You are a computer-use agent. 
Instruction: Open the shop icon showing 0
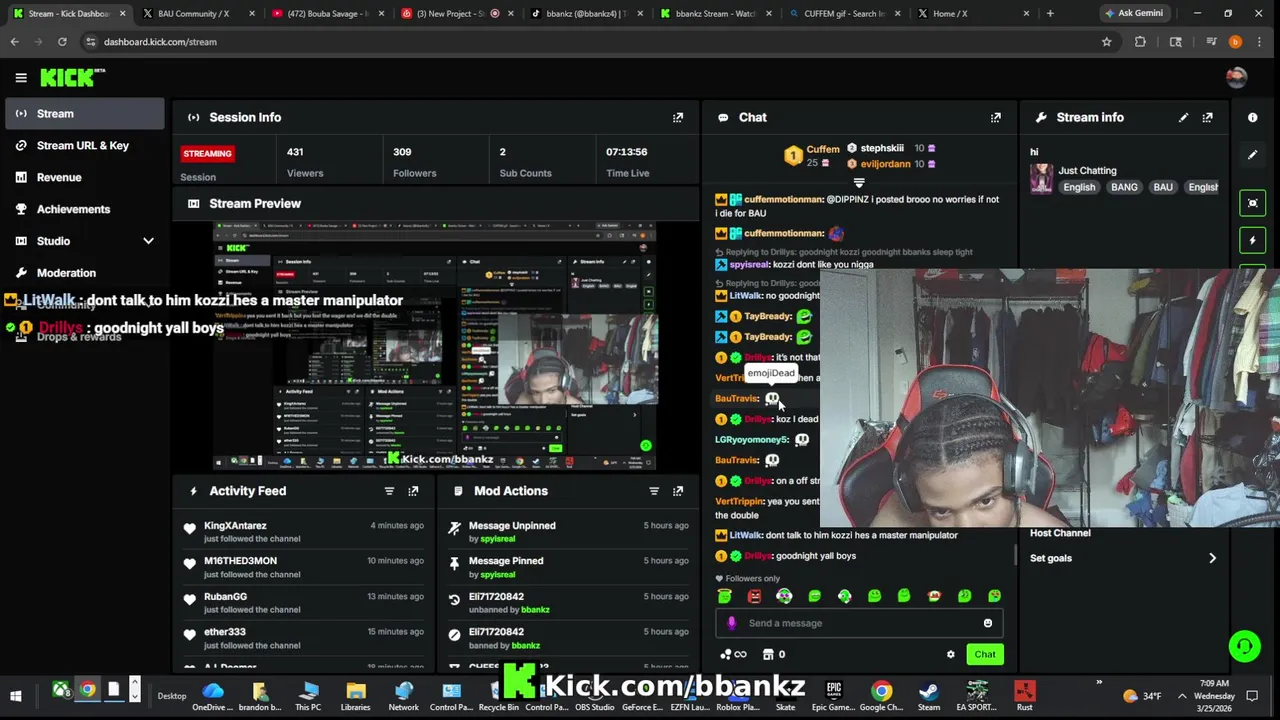pos(773,654)
